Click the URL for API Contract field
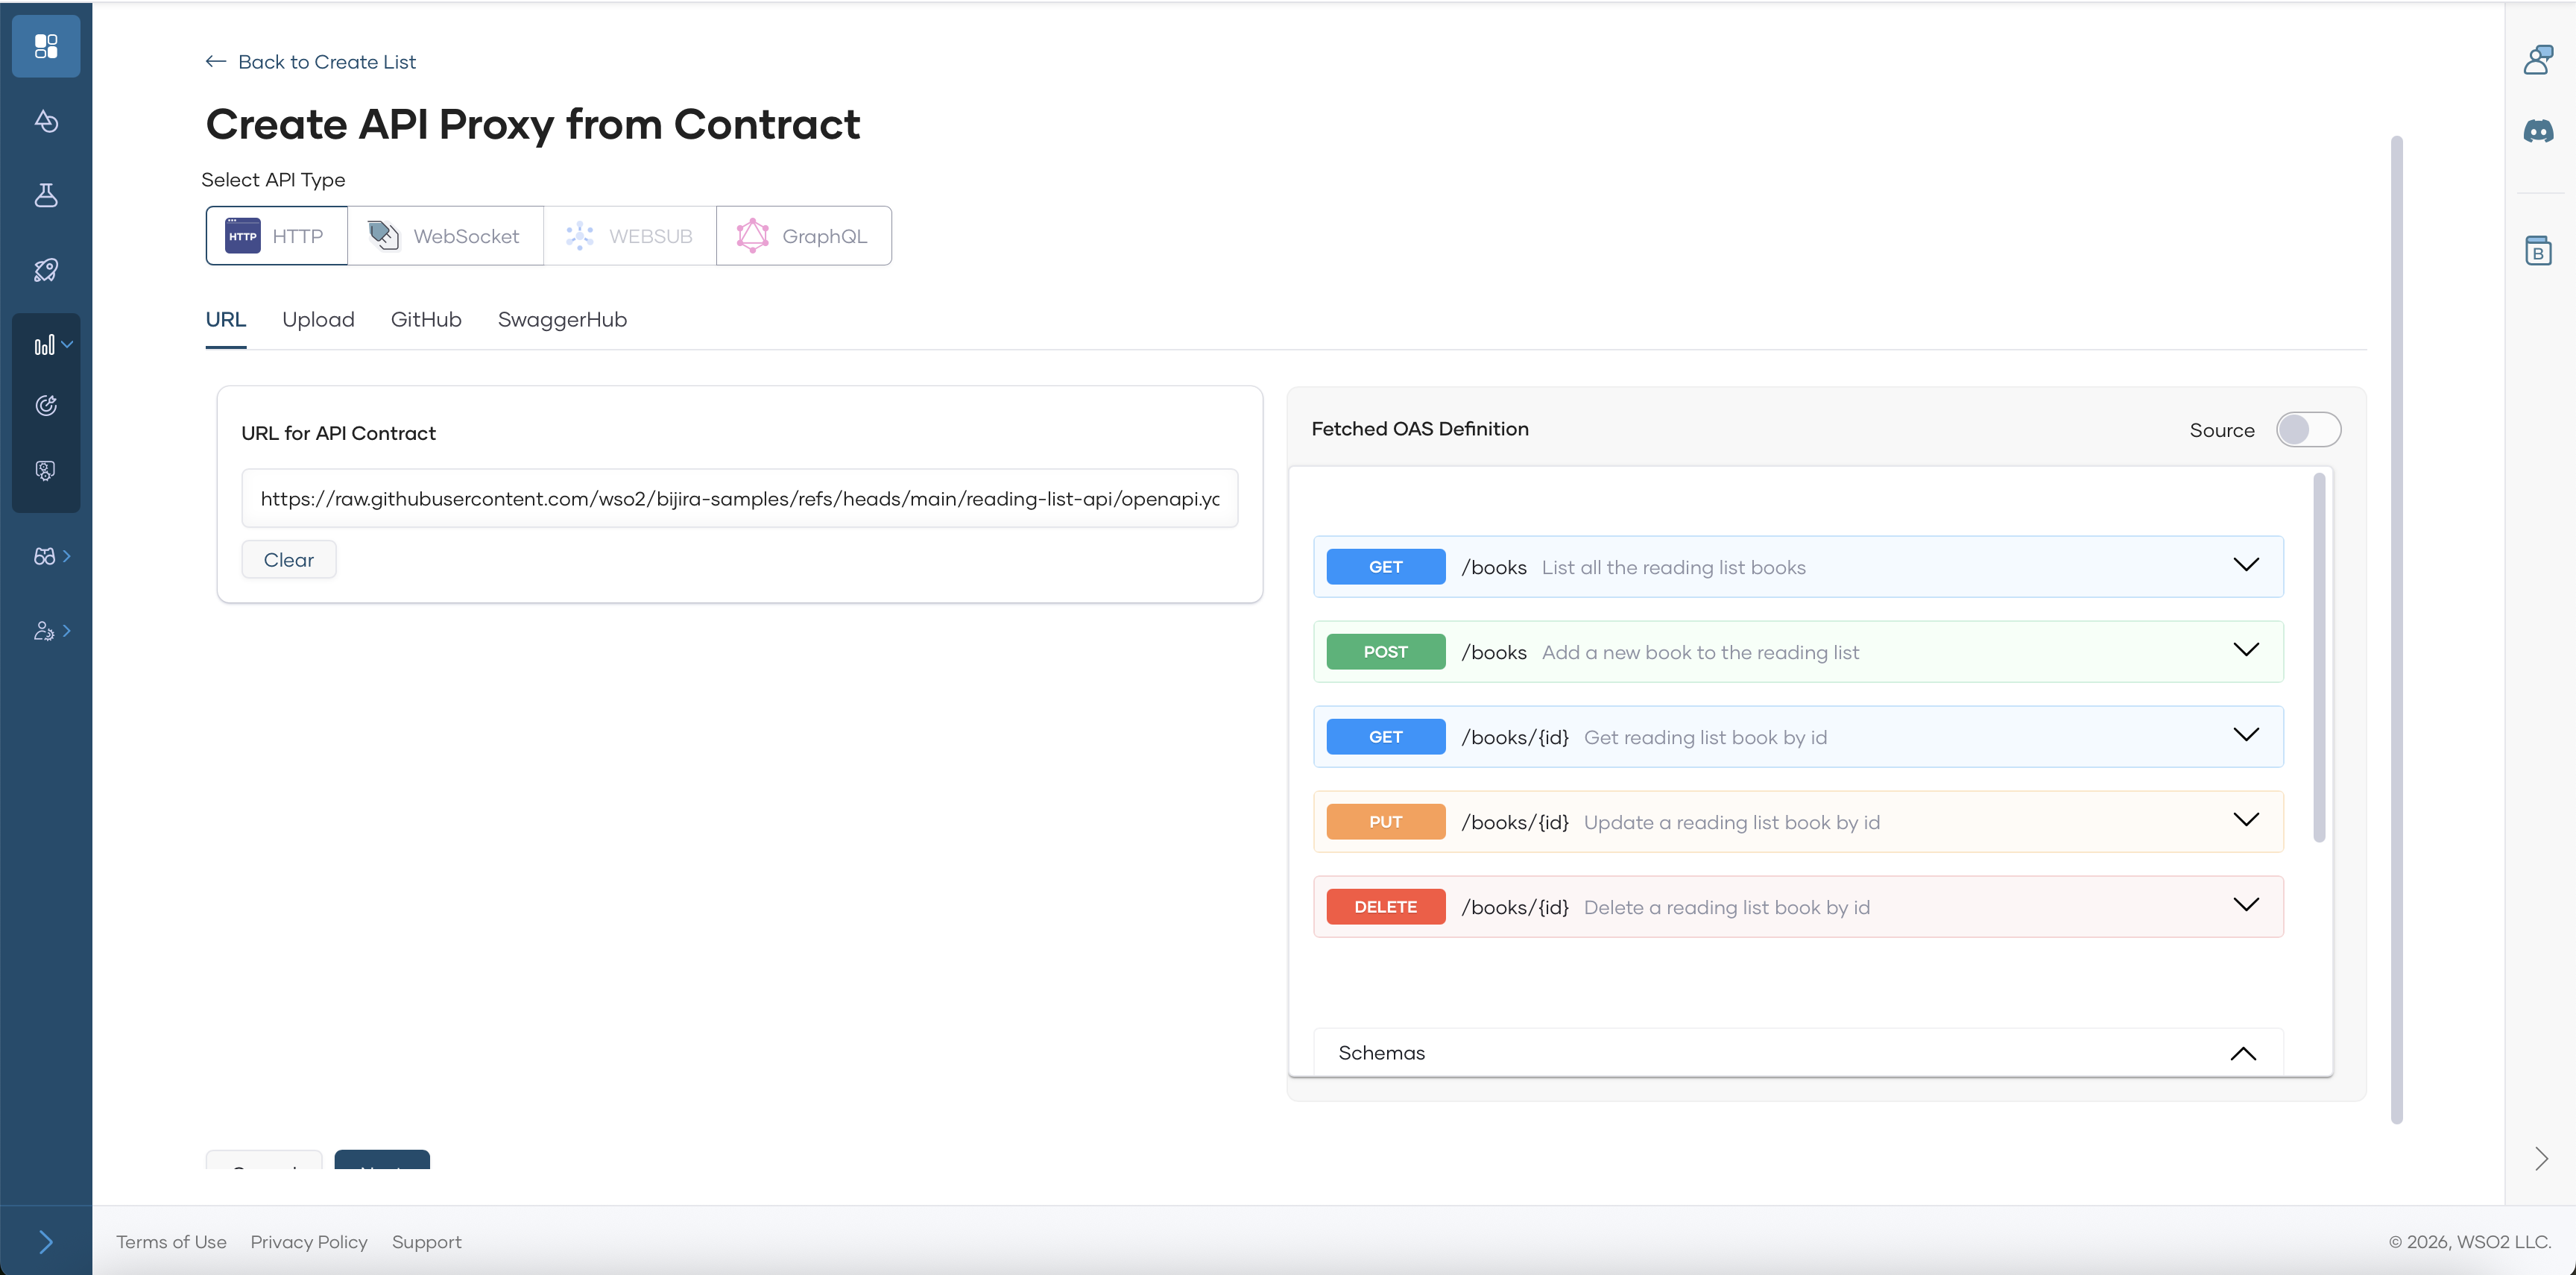 pyautogui.click(x=739, y=499)
